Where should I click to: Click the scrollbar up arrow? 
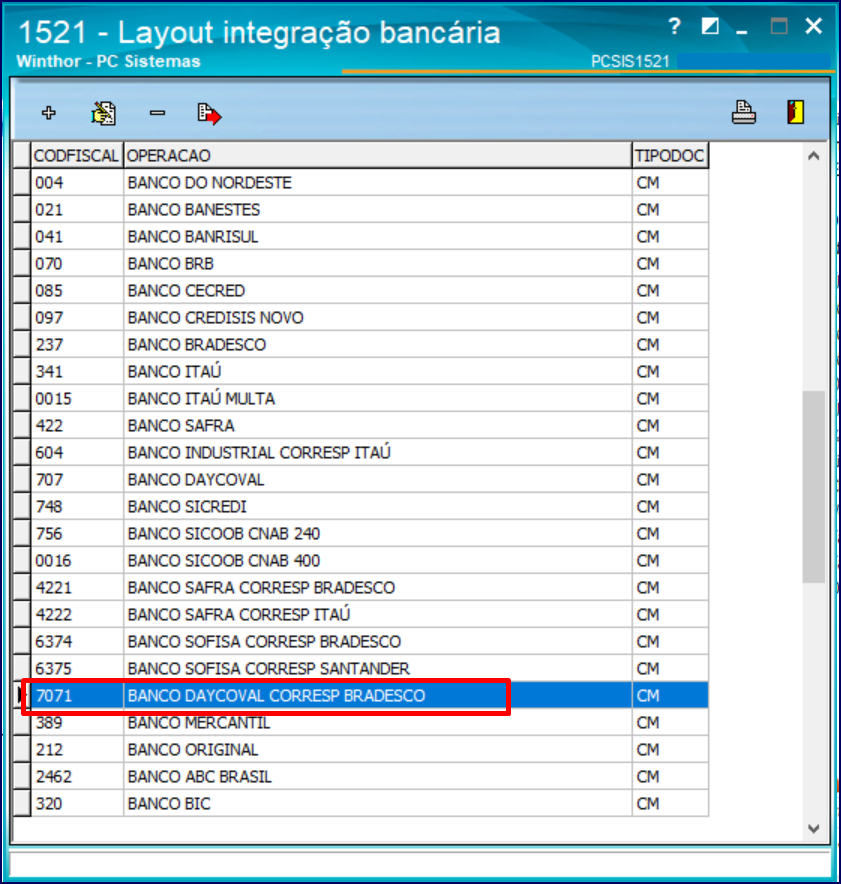click(x=813, y=156)
